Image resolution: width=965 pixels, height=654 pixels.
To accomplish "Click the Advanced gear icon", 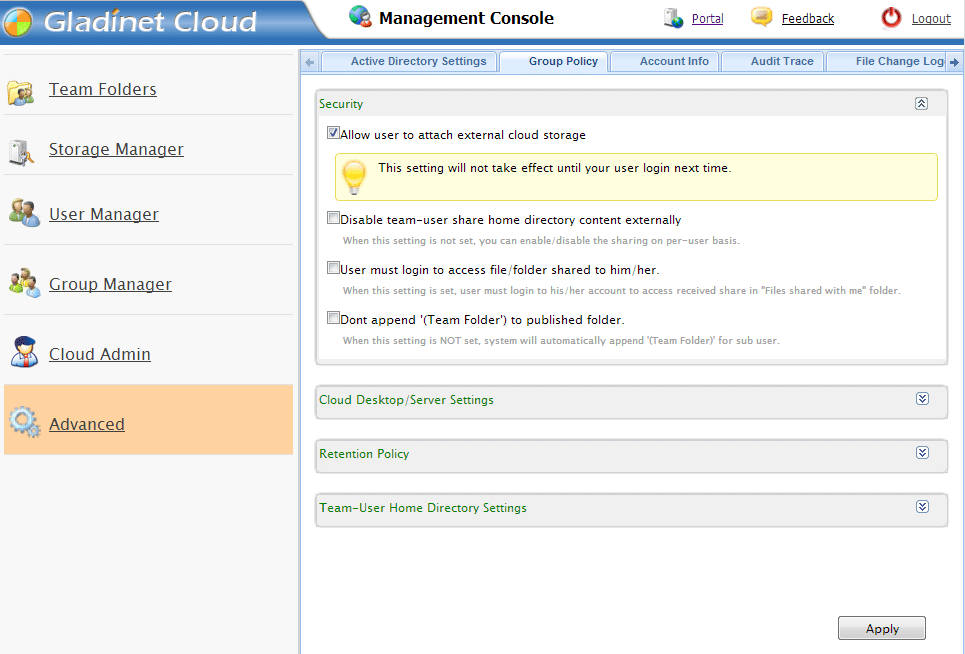I will 23,423.
